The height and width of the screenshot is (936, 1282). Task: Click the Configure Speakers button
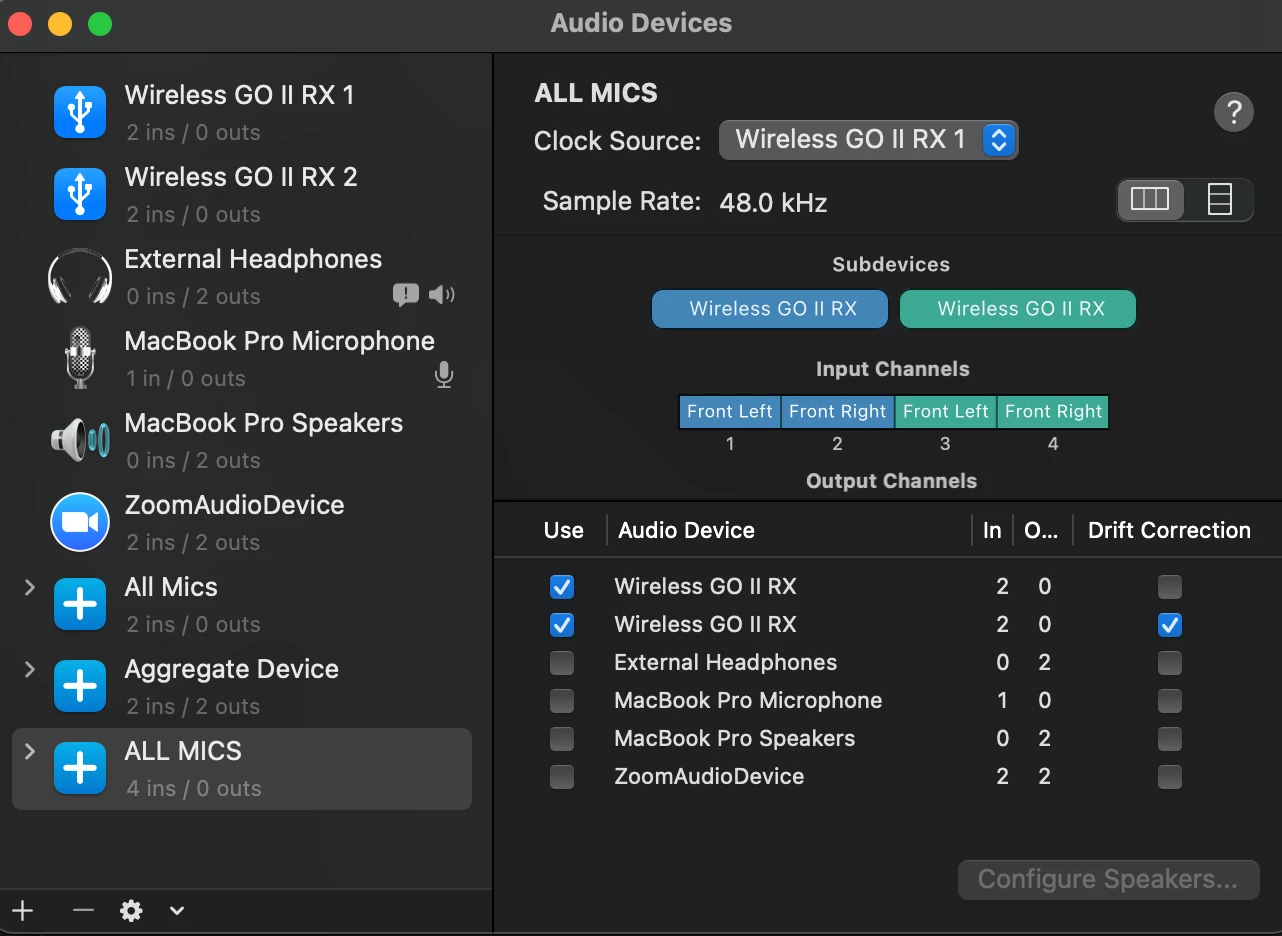(1108, 880)
